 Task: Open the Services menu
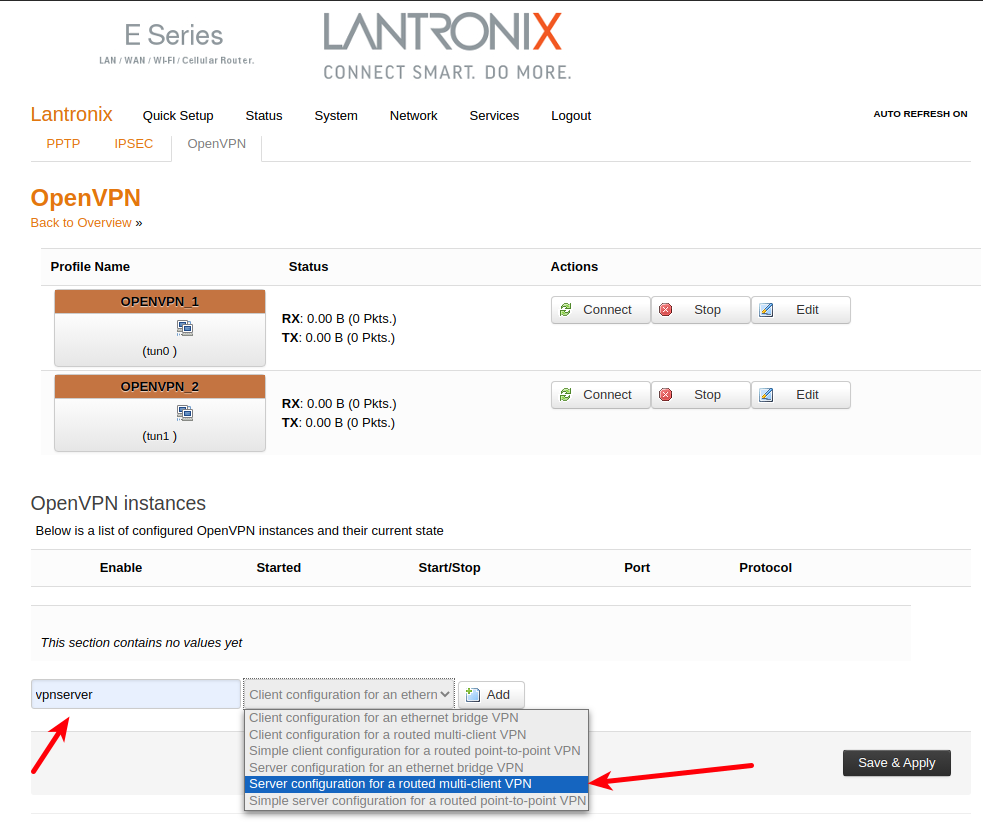tap(494, 116)
